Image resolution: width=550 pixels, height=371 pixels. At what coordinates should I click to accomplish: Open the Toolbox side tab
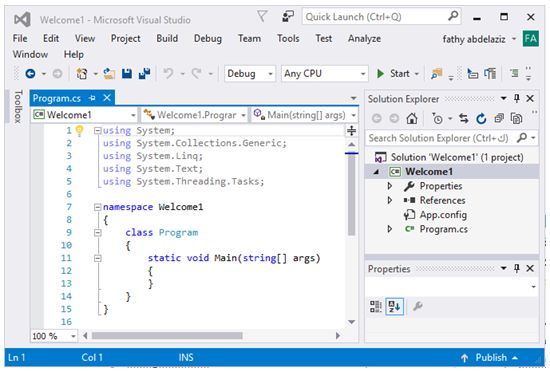pos(18,107)
